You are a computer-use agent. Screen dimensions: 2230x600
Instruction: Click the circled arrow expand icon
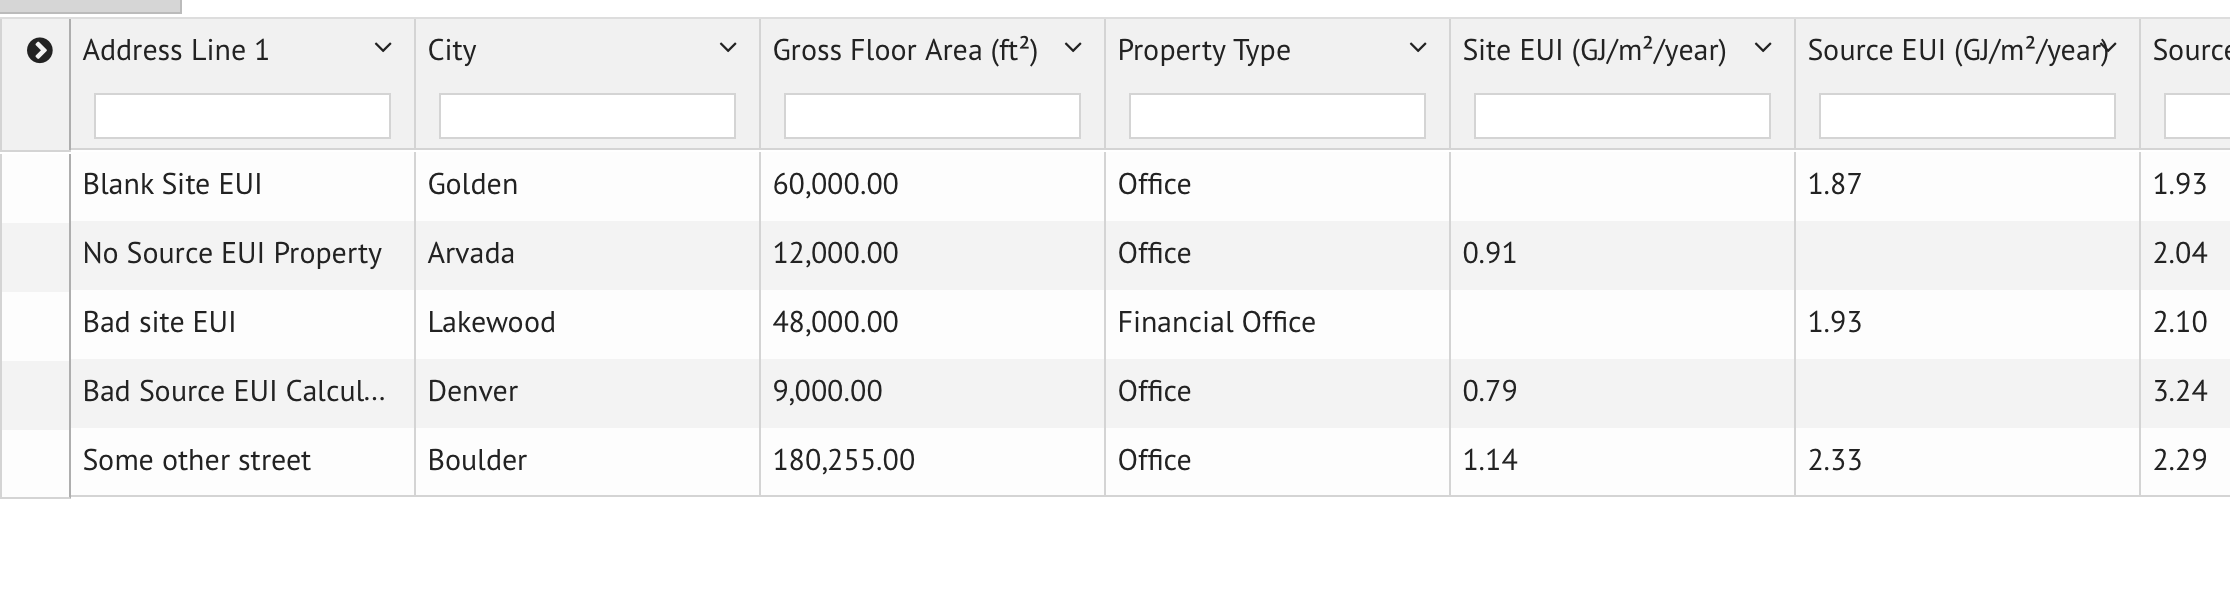tap(39, 50)
